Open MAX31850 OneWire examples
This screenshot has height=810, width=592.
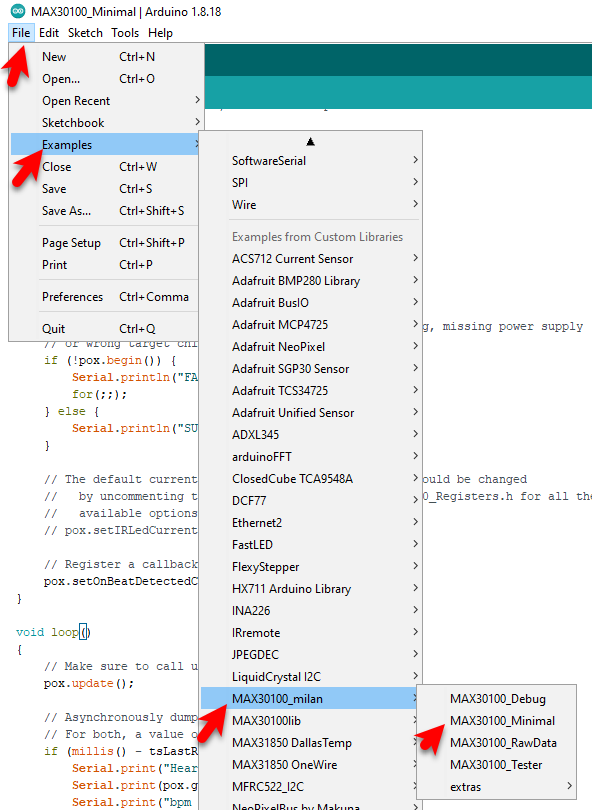310,765
